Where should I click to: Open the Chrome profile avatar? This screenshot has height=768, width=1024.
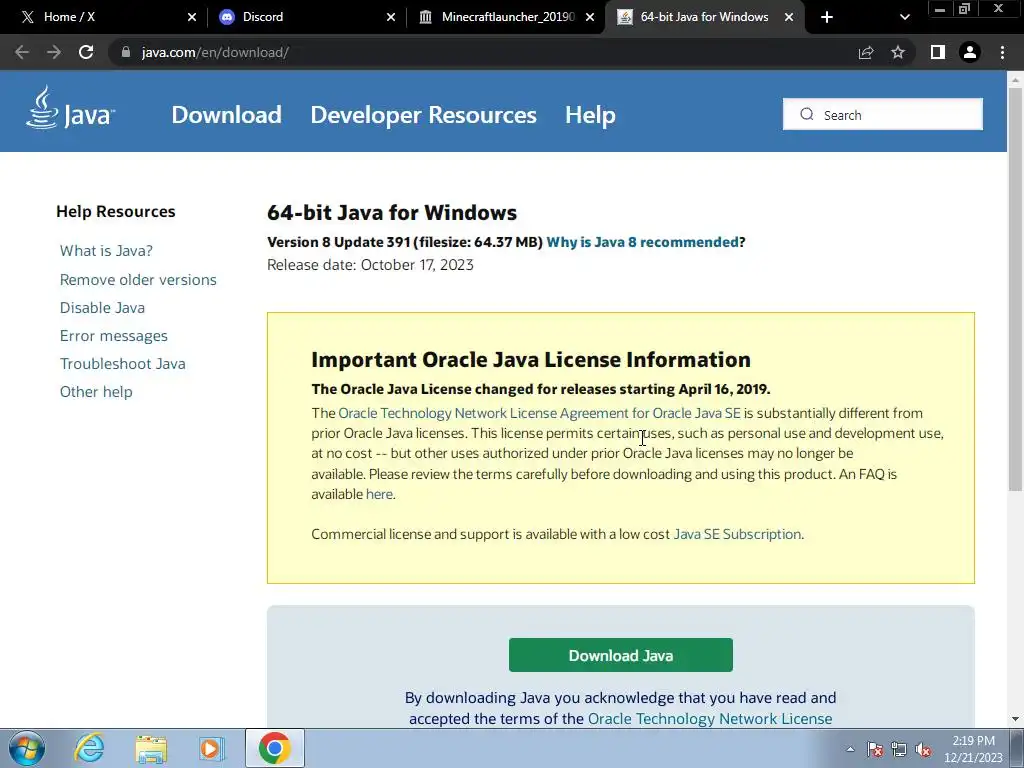click(970, 52)
